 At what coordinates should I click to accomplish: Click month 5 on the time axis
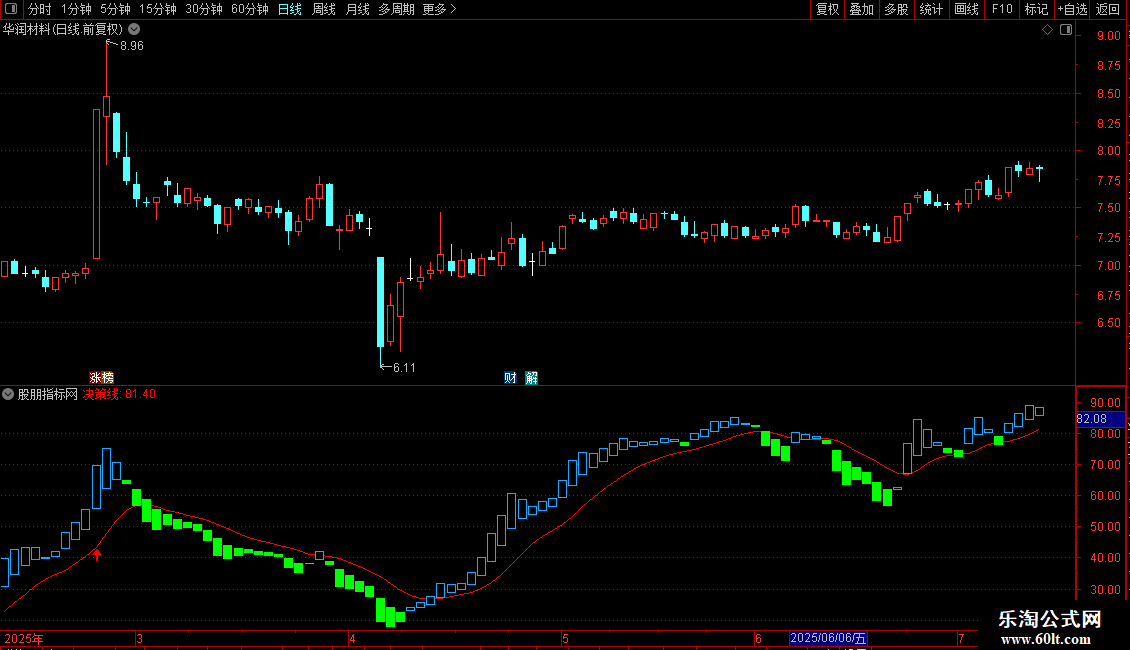(x=565, y=638)
